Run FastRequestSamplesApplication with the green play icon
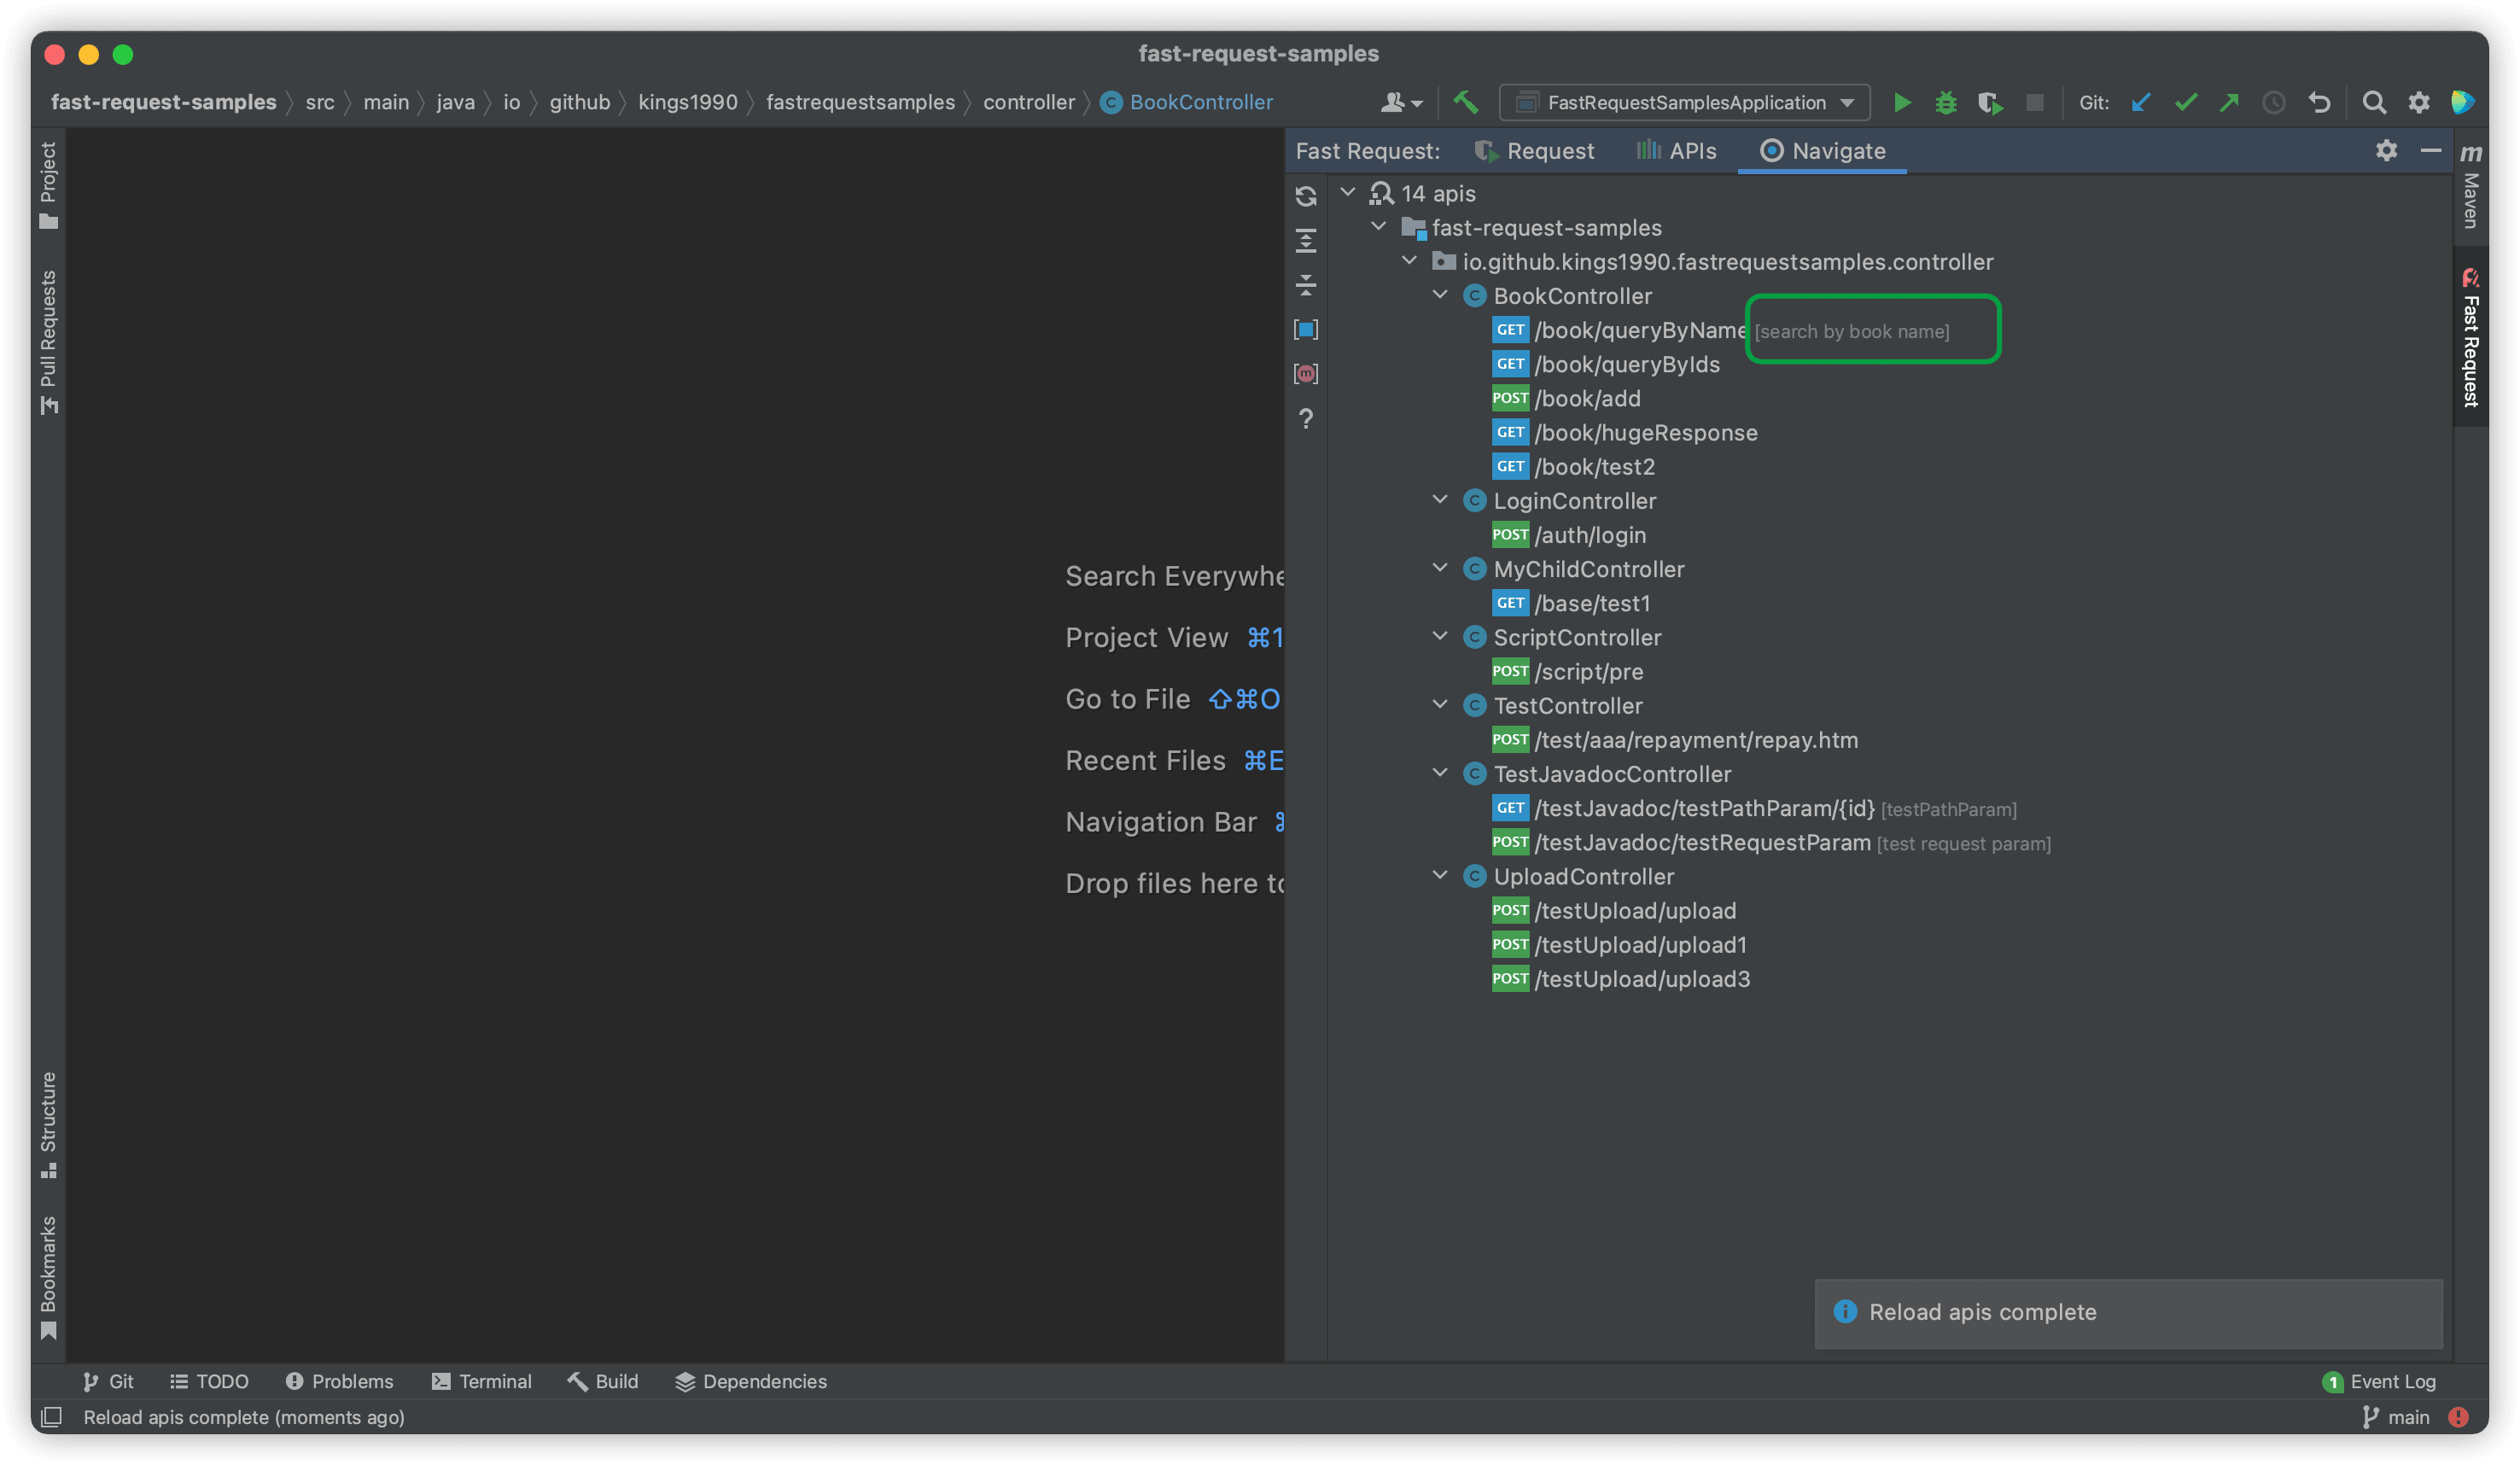The width and height of the screenshot is (2520, 1465). point(1903,102)
